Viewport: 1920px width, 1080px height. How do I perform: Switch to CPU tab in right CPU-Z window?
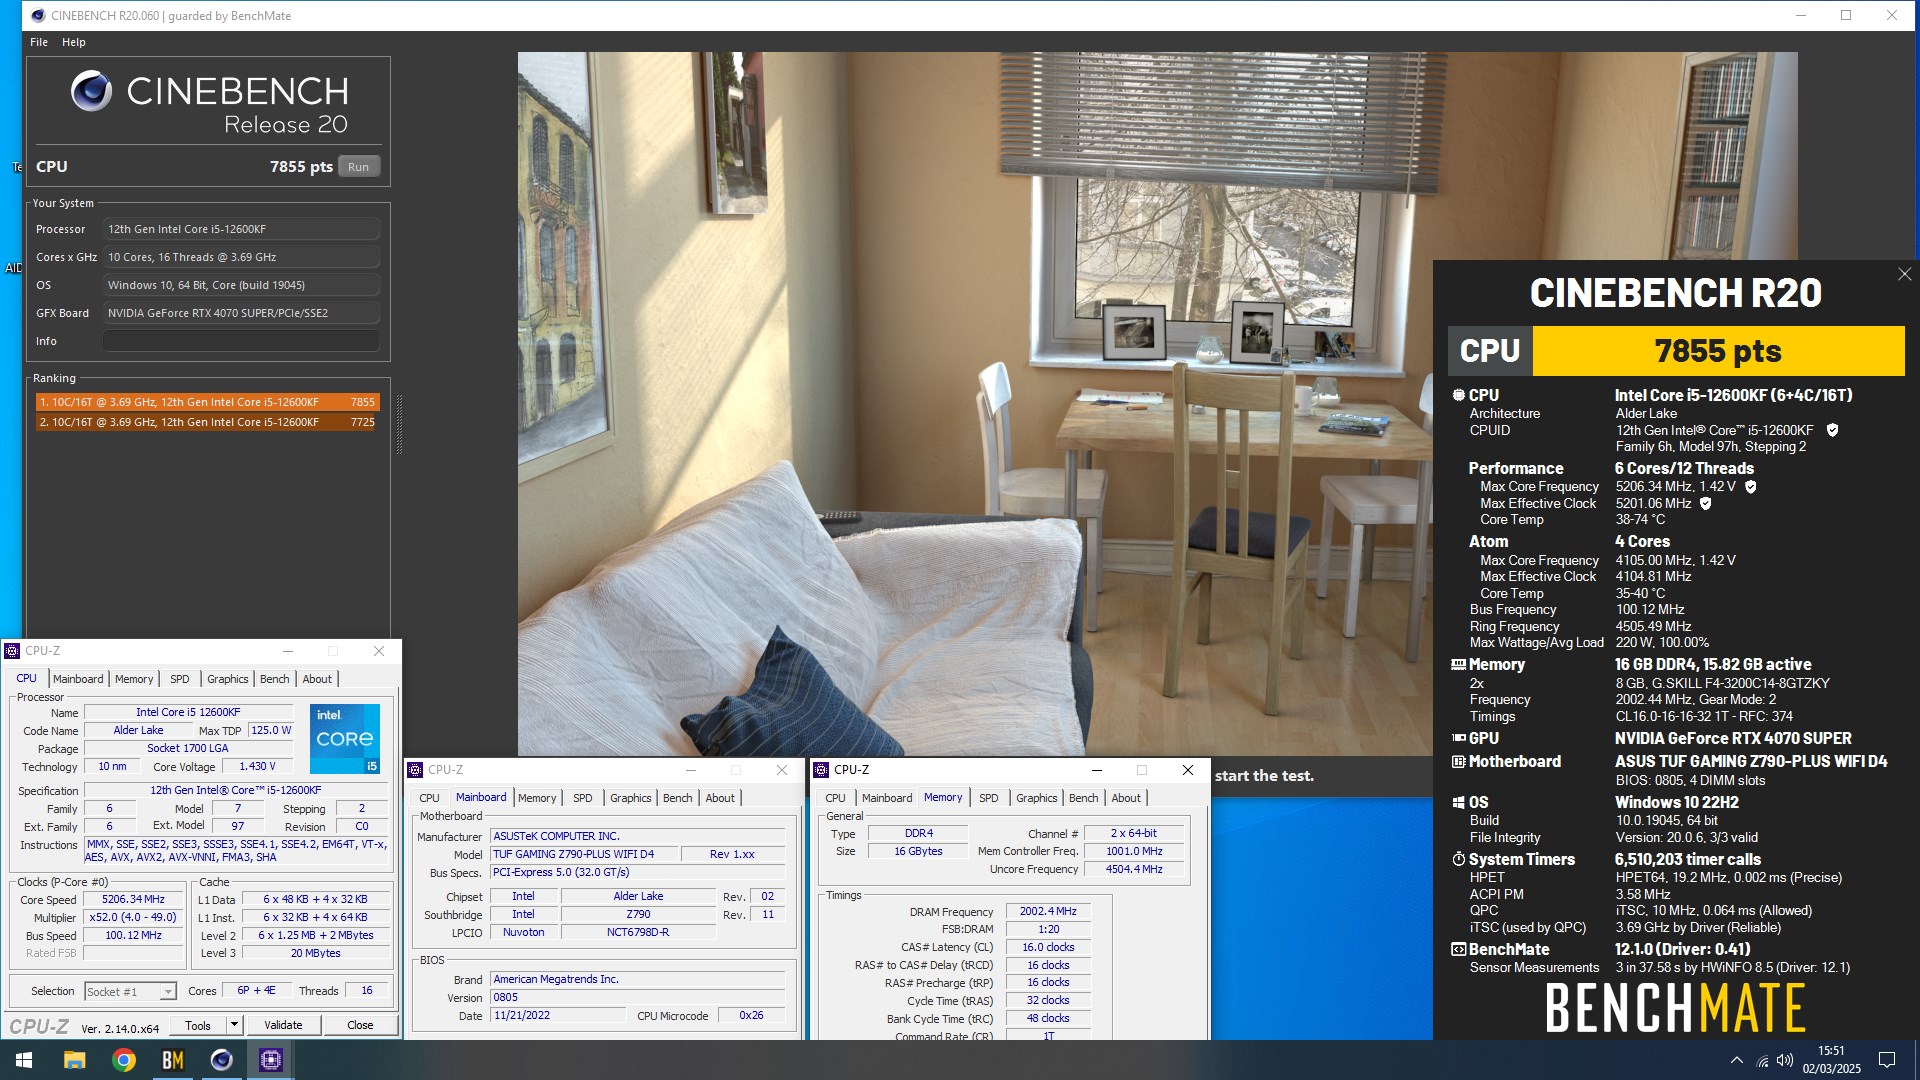coord(835,798)
